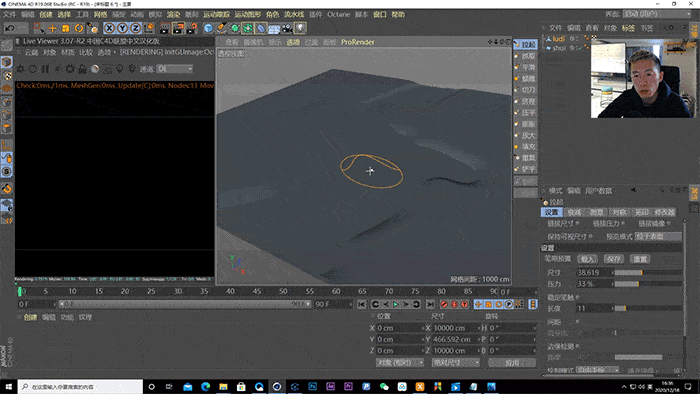
Task: Open the 渲染 (Render) main menu
Action: coord(174,14)
